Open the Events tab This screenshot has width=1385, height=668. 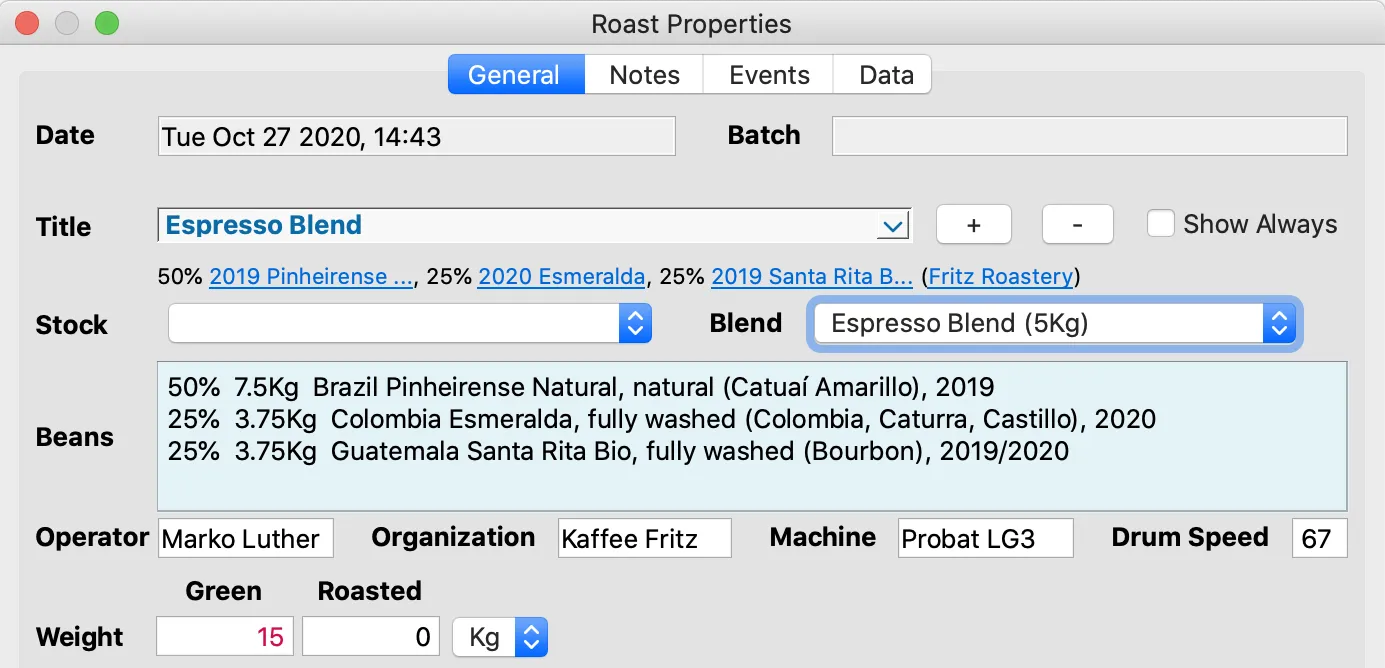point(769,75)
